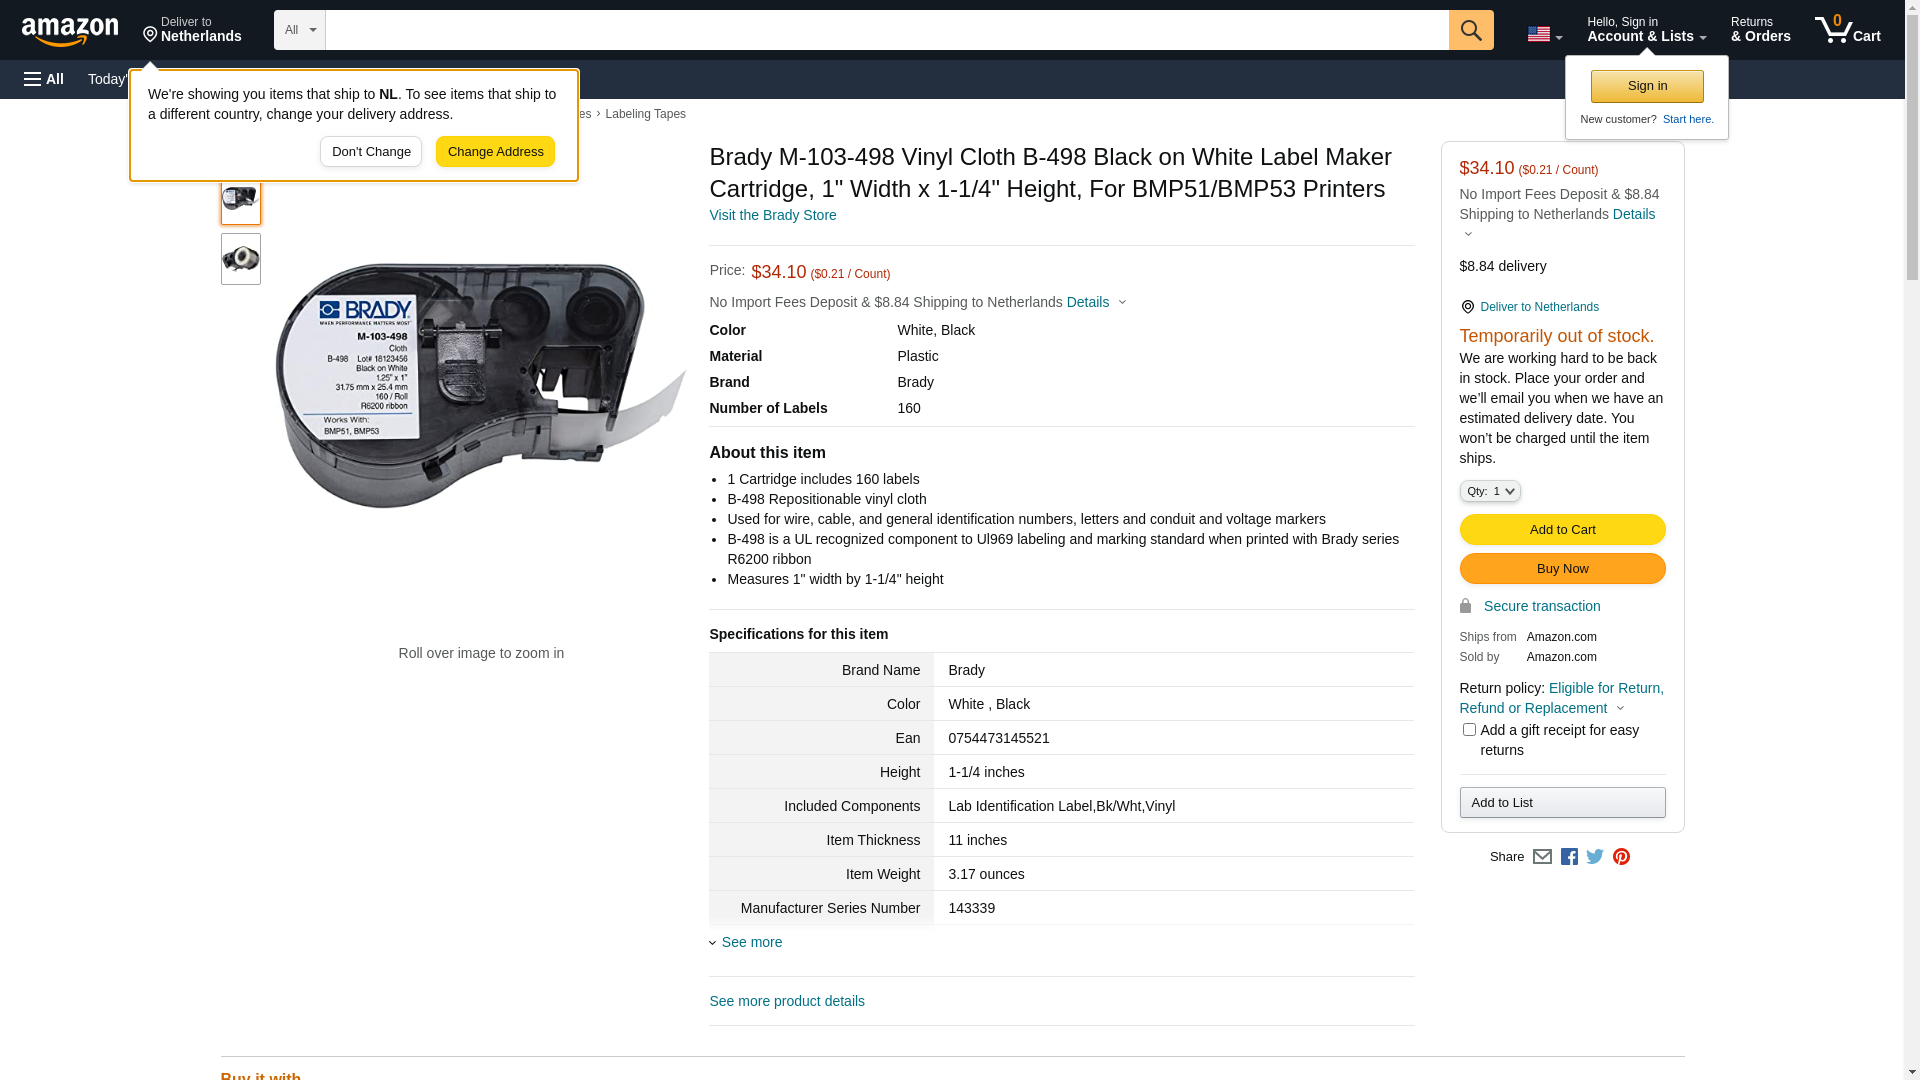Image resolution: width=1920 pixels, height=1080 pixels.
Task: Open the hamburger All menu
Action: (x=44, y=79)
